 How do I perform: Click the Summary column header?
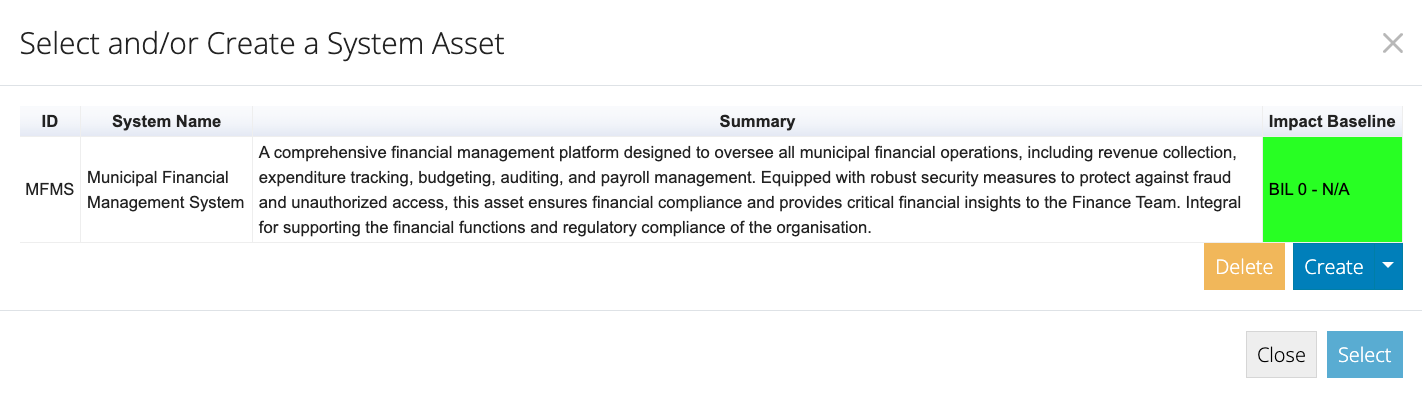(757, 121)
